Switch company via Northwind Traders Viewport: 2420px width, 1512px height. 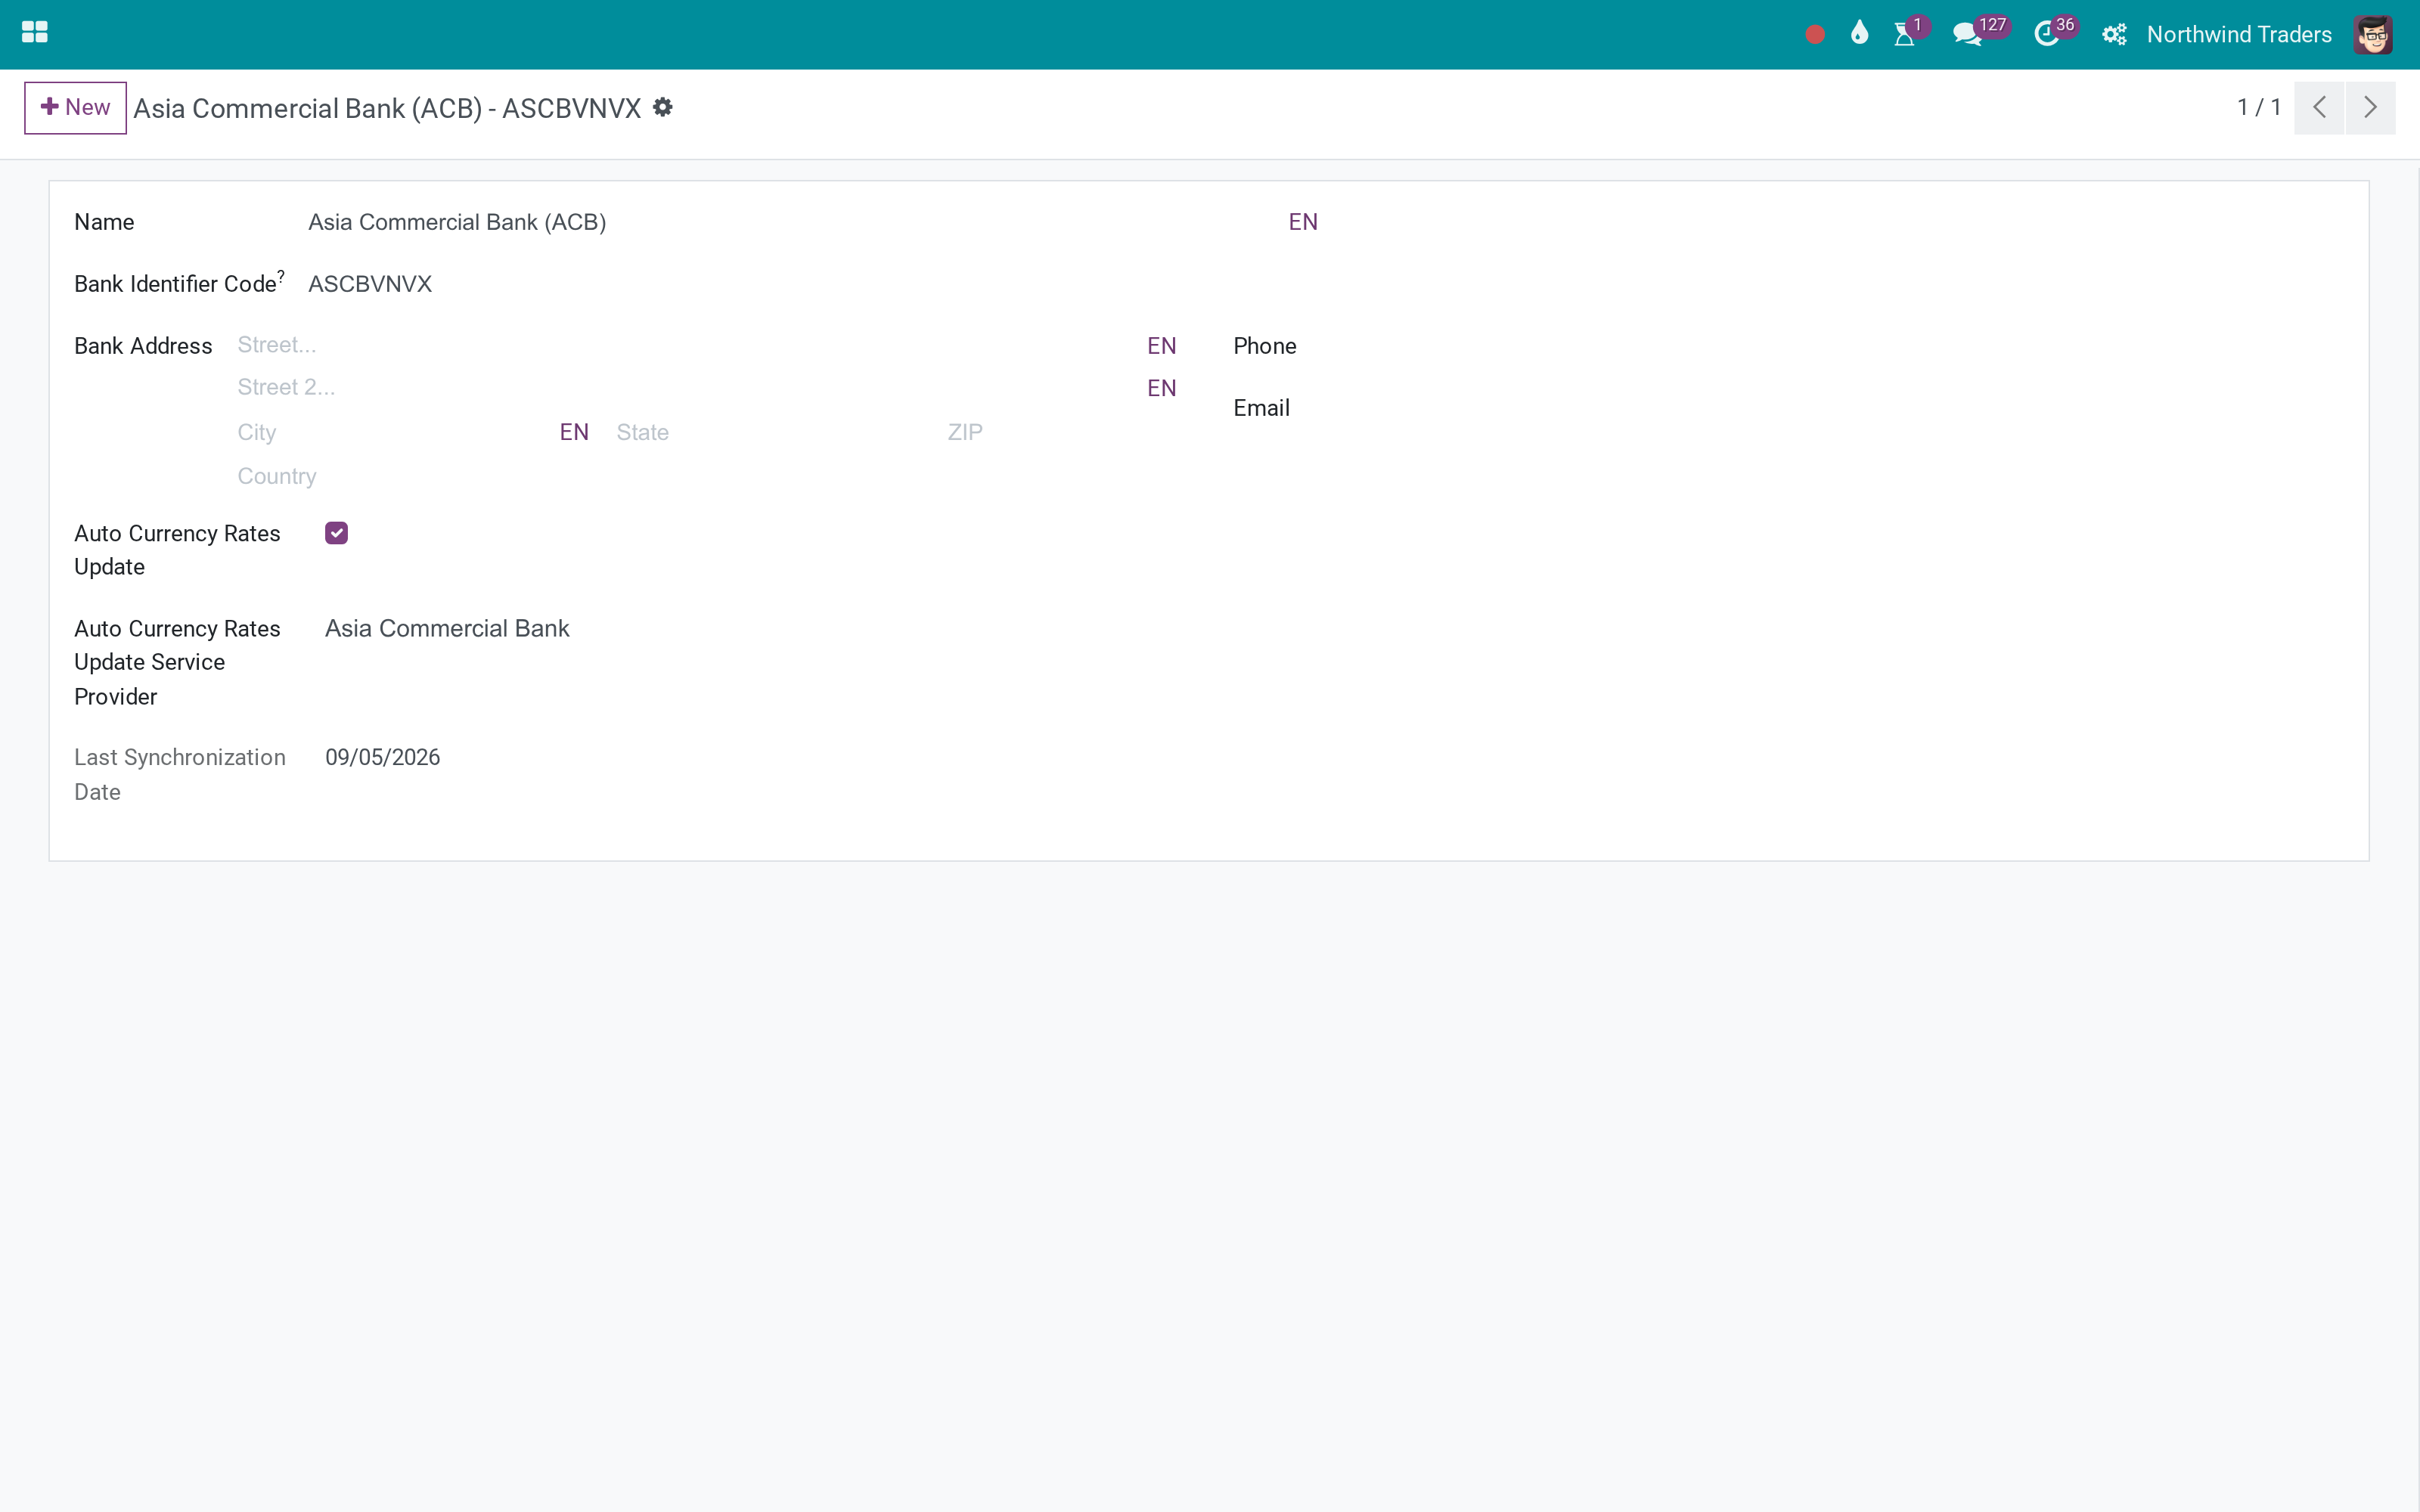[2239, 35]
